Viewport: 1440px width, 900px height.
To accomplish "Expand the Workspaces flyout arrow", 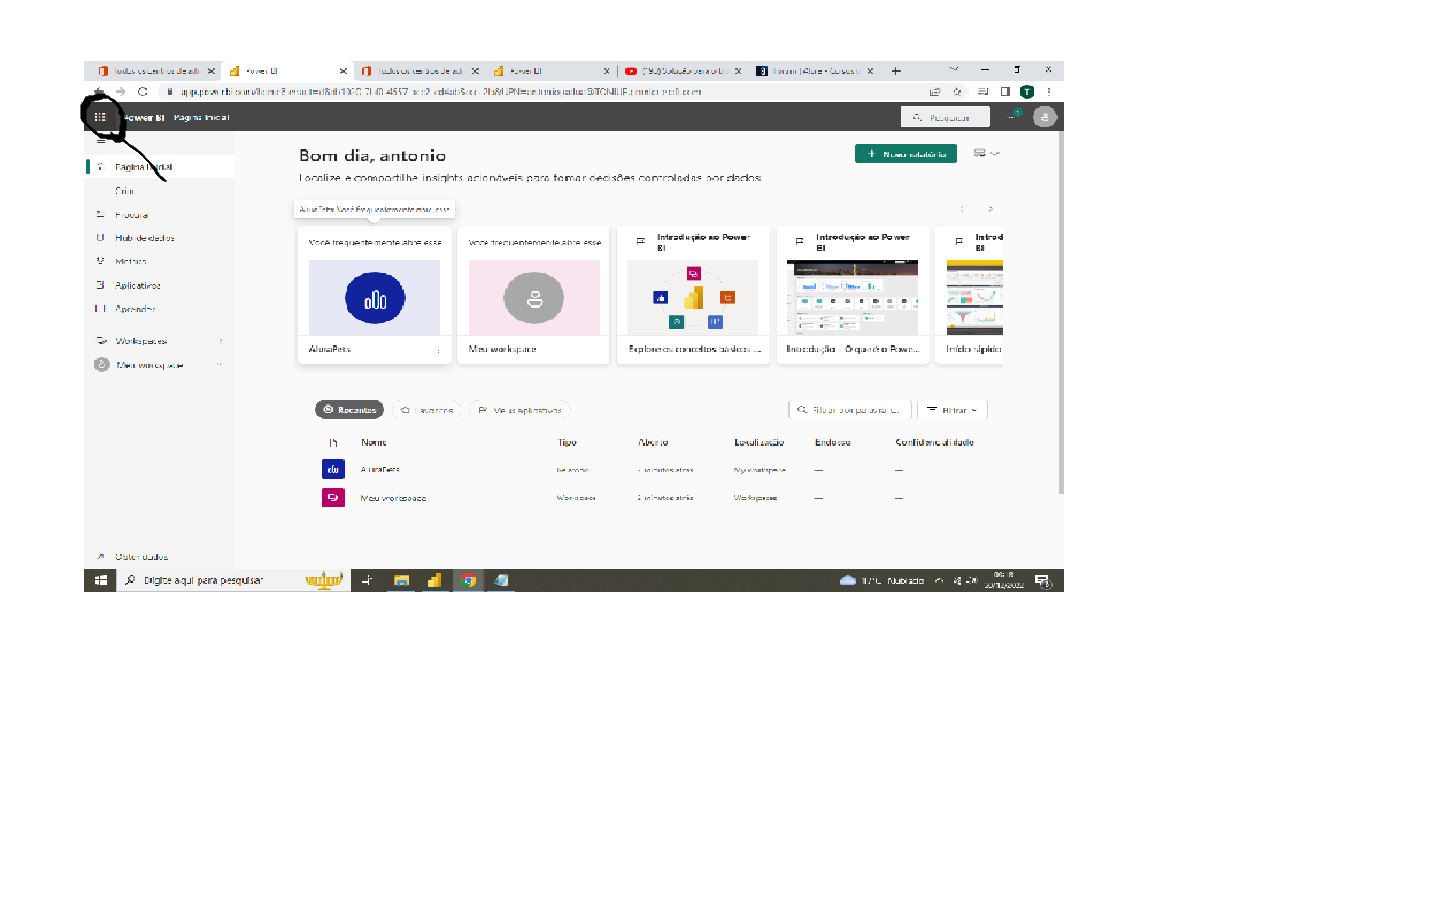I will coord(221,341).
